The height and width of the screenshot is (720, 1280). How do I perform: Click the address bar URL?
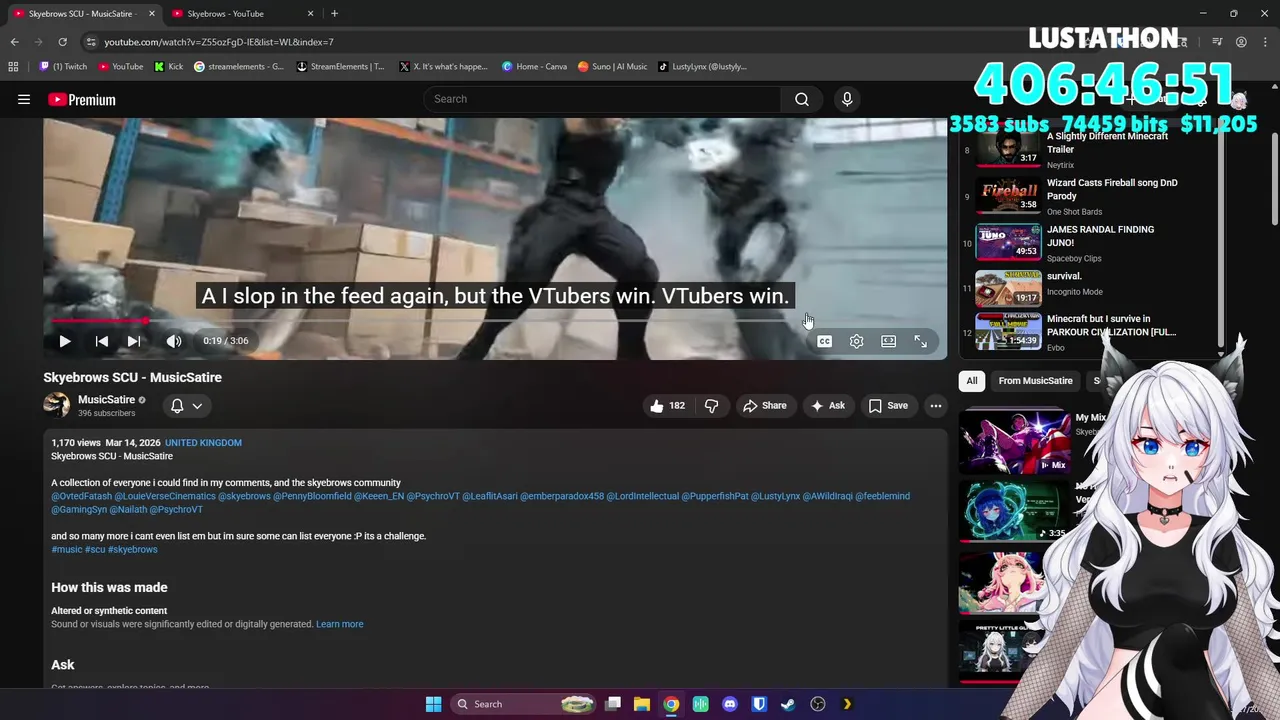coord(219,42)
